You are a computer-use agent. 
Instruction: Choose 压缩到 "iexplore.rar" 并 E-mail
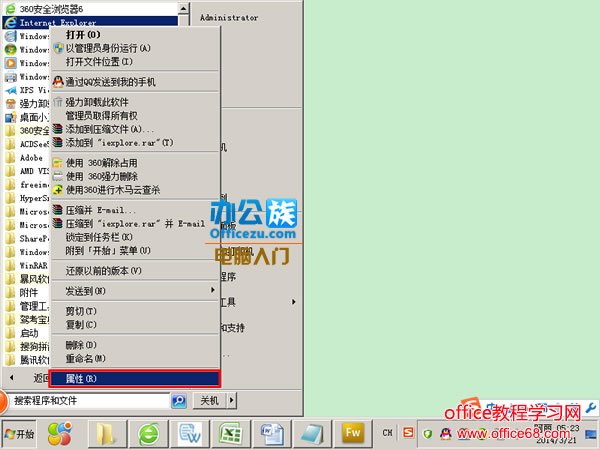[x=135, y=223]
